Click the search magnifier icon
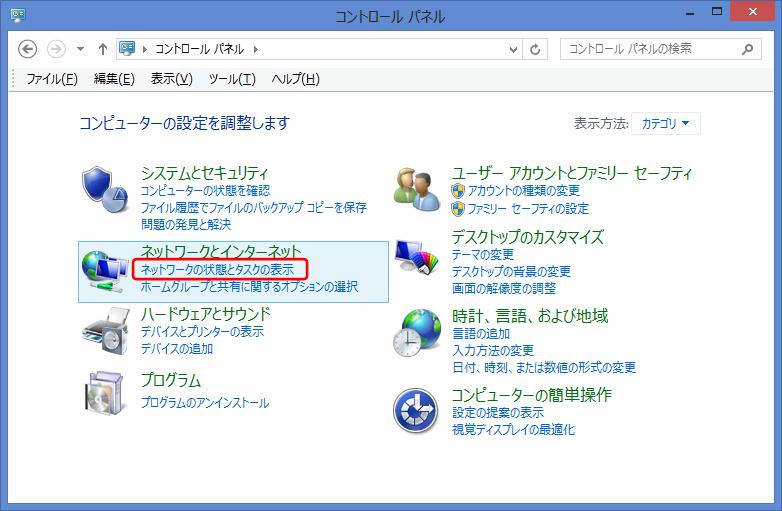Viewport: 782px width, 511px height. pos(747,49)
